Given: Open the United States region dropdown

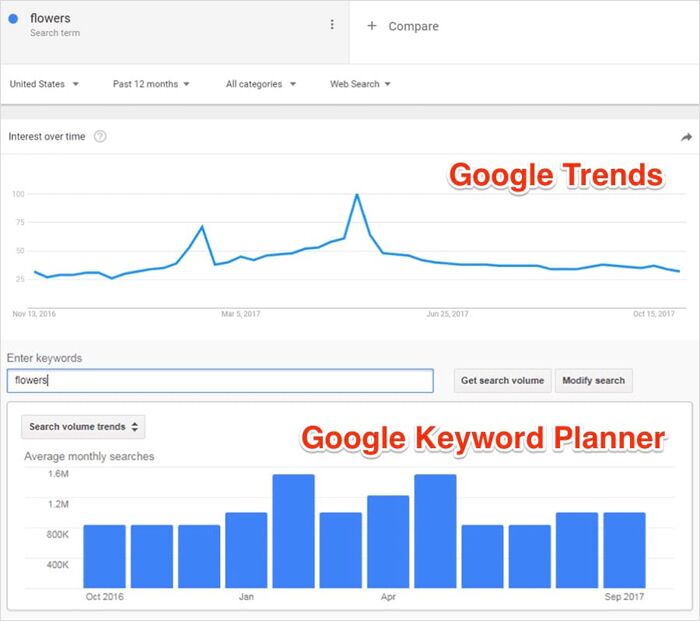Looking at the screenshot, I should (45, 84).
